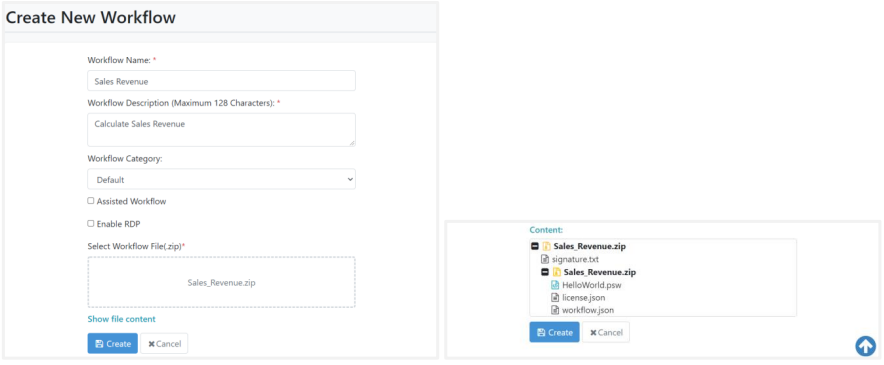Viewport: 884px width, 365px height.
Task: Tick the Enable RDP checkbox
Action: click(x=91, y=223)
